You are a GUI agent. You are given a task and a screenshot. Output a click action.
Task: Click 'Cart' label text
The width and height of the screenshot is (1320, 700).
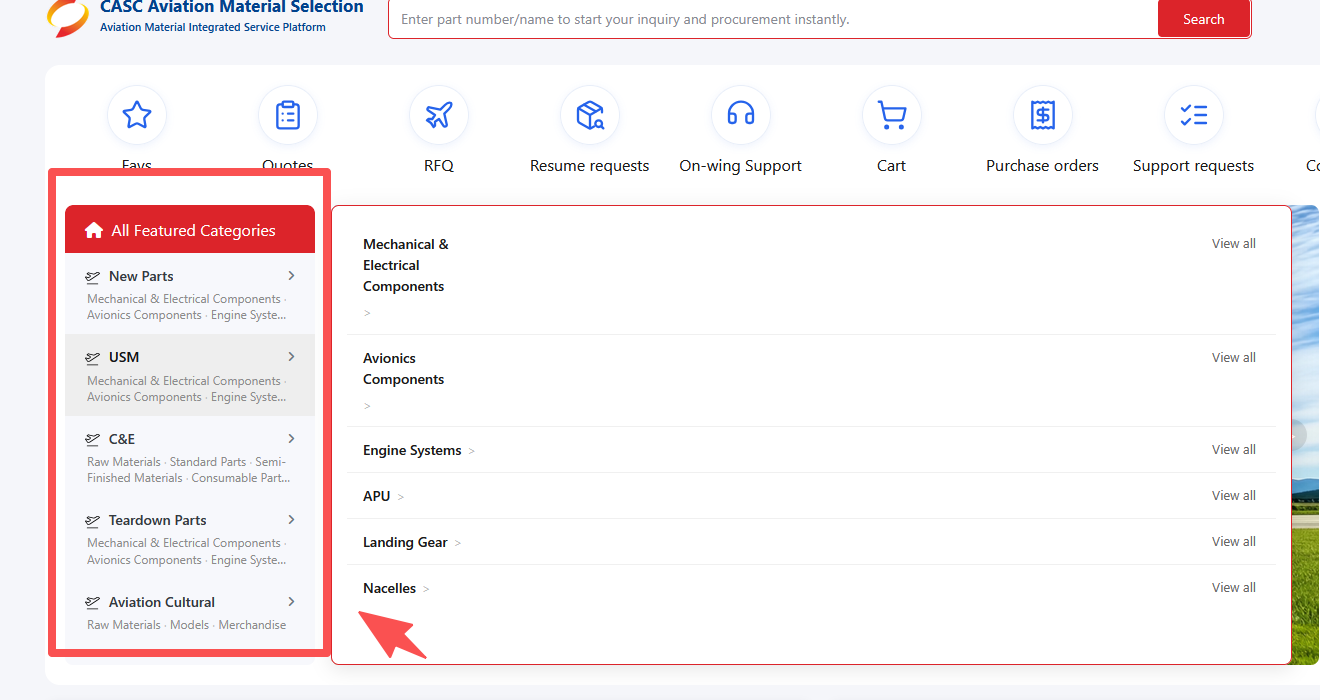[x=892, y=166]
